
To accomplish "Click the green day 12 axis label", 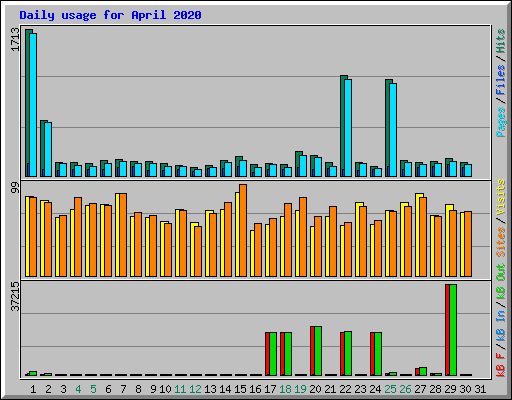I will [x=195, y=389].
